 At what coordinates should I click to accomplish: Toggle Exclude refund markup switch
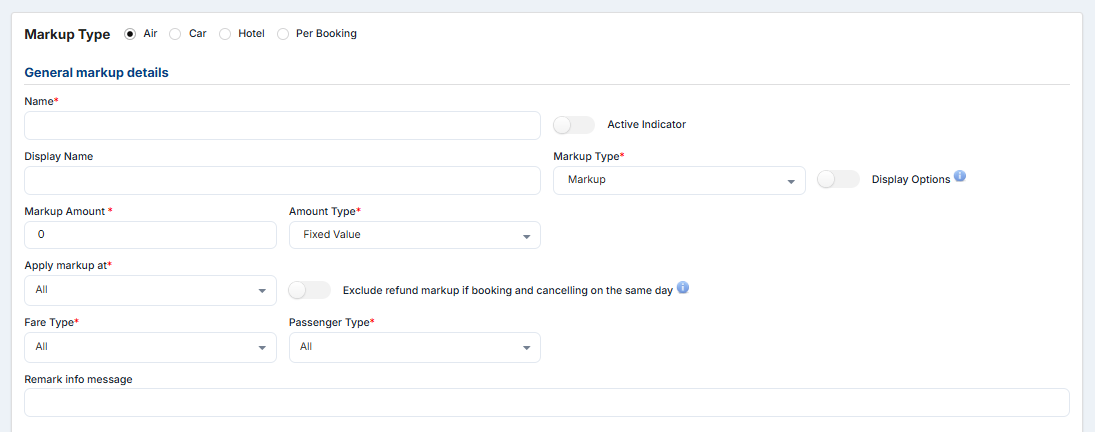tap(309, 290)
